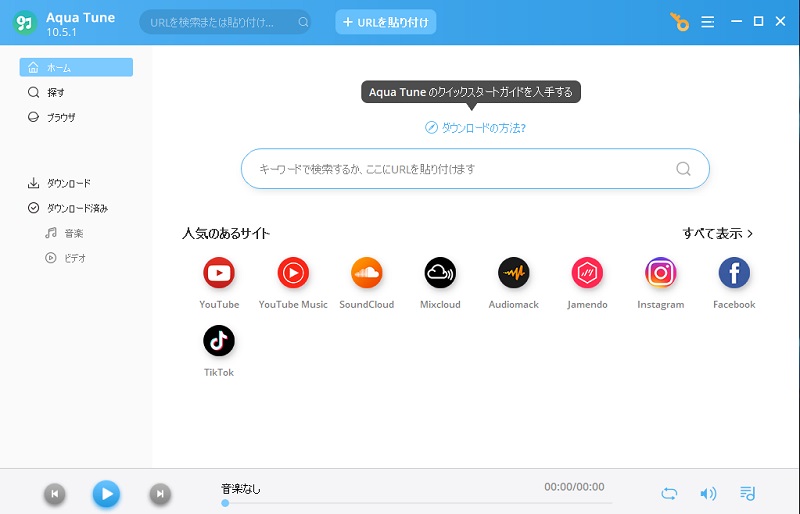The height and width of the screenshot is (514, 800).
Task: Focus the main keyword search field
Action: [475, 168]
